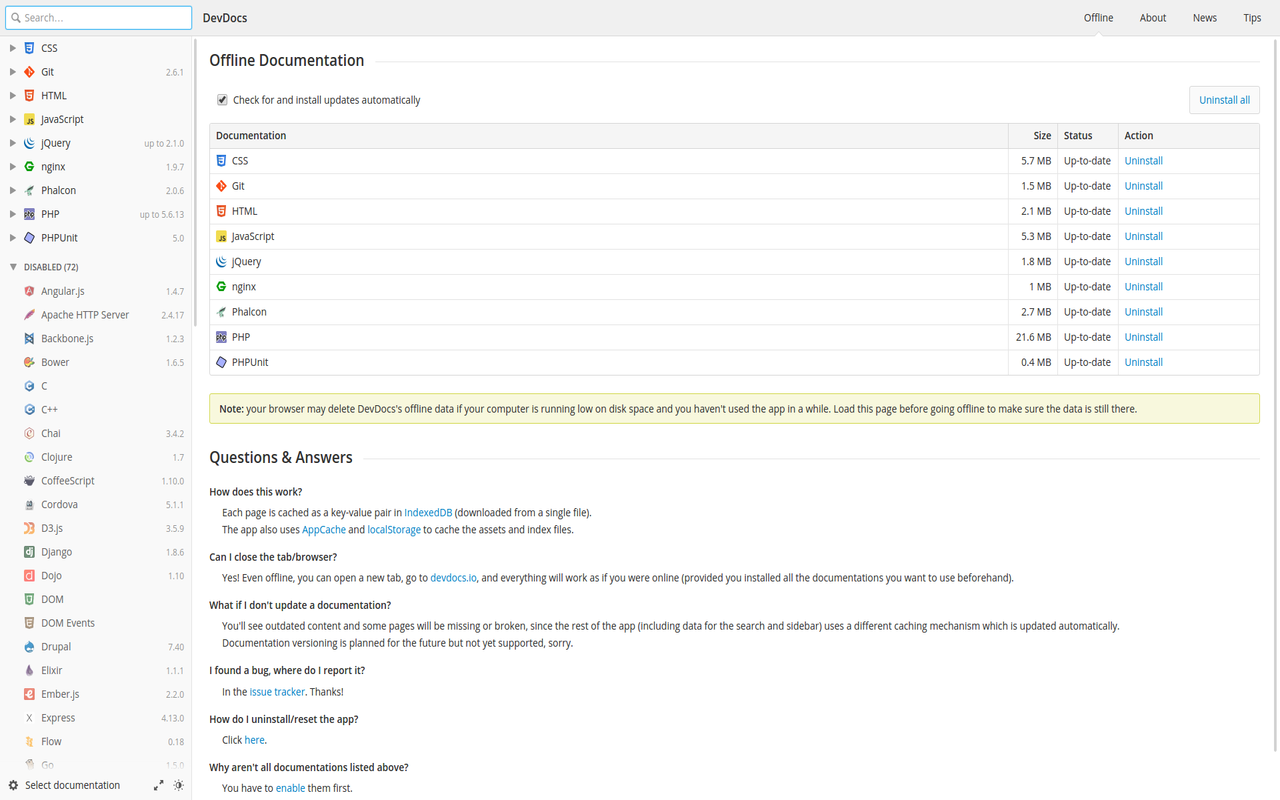The height and width of the screenshot is (800, 1280).
Task: Click the Uninstall all button
Action: point(1224,100)
